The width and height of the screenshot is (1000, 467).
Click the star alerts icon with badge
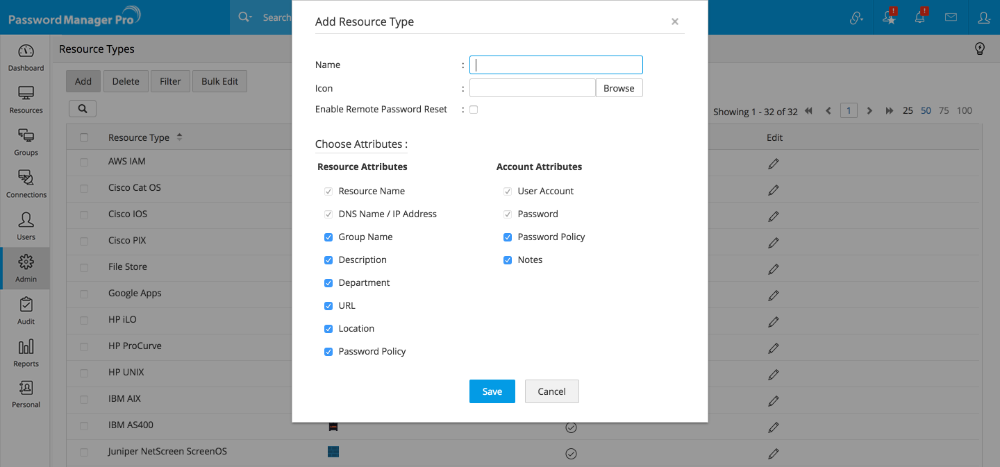tap(890, 17)
